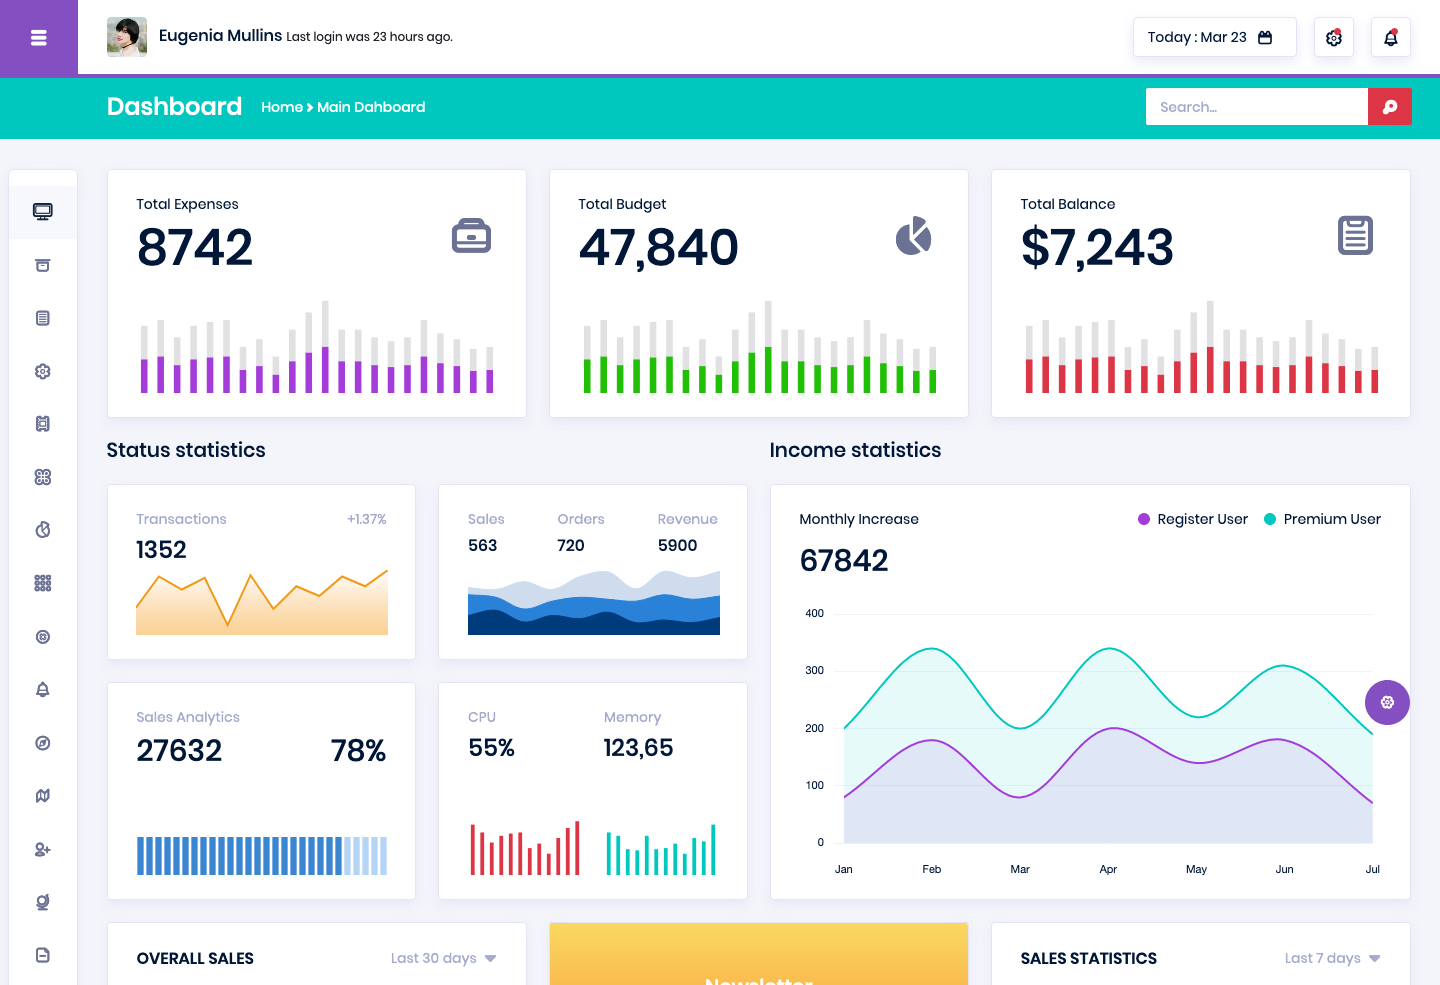Select the monitor dashboard icon in sidebar
This screenshot has height=985, width=1440.
point(43,212)
